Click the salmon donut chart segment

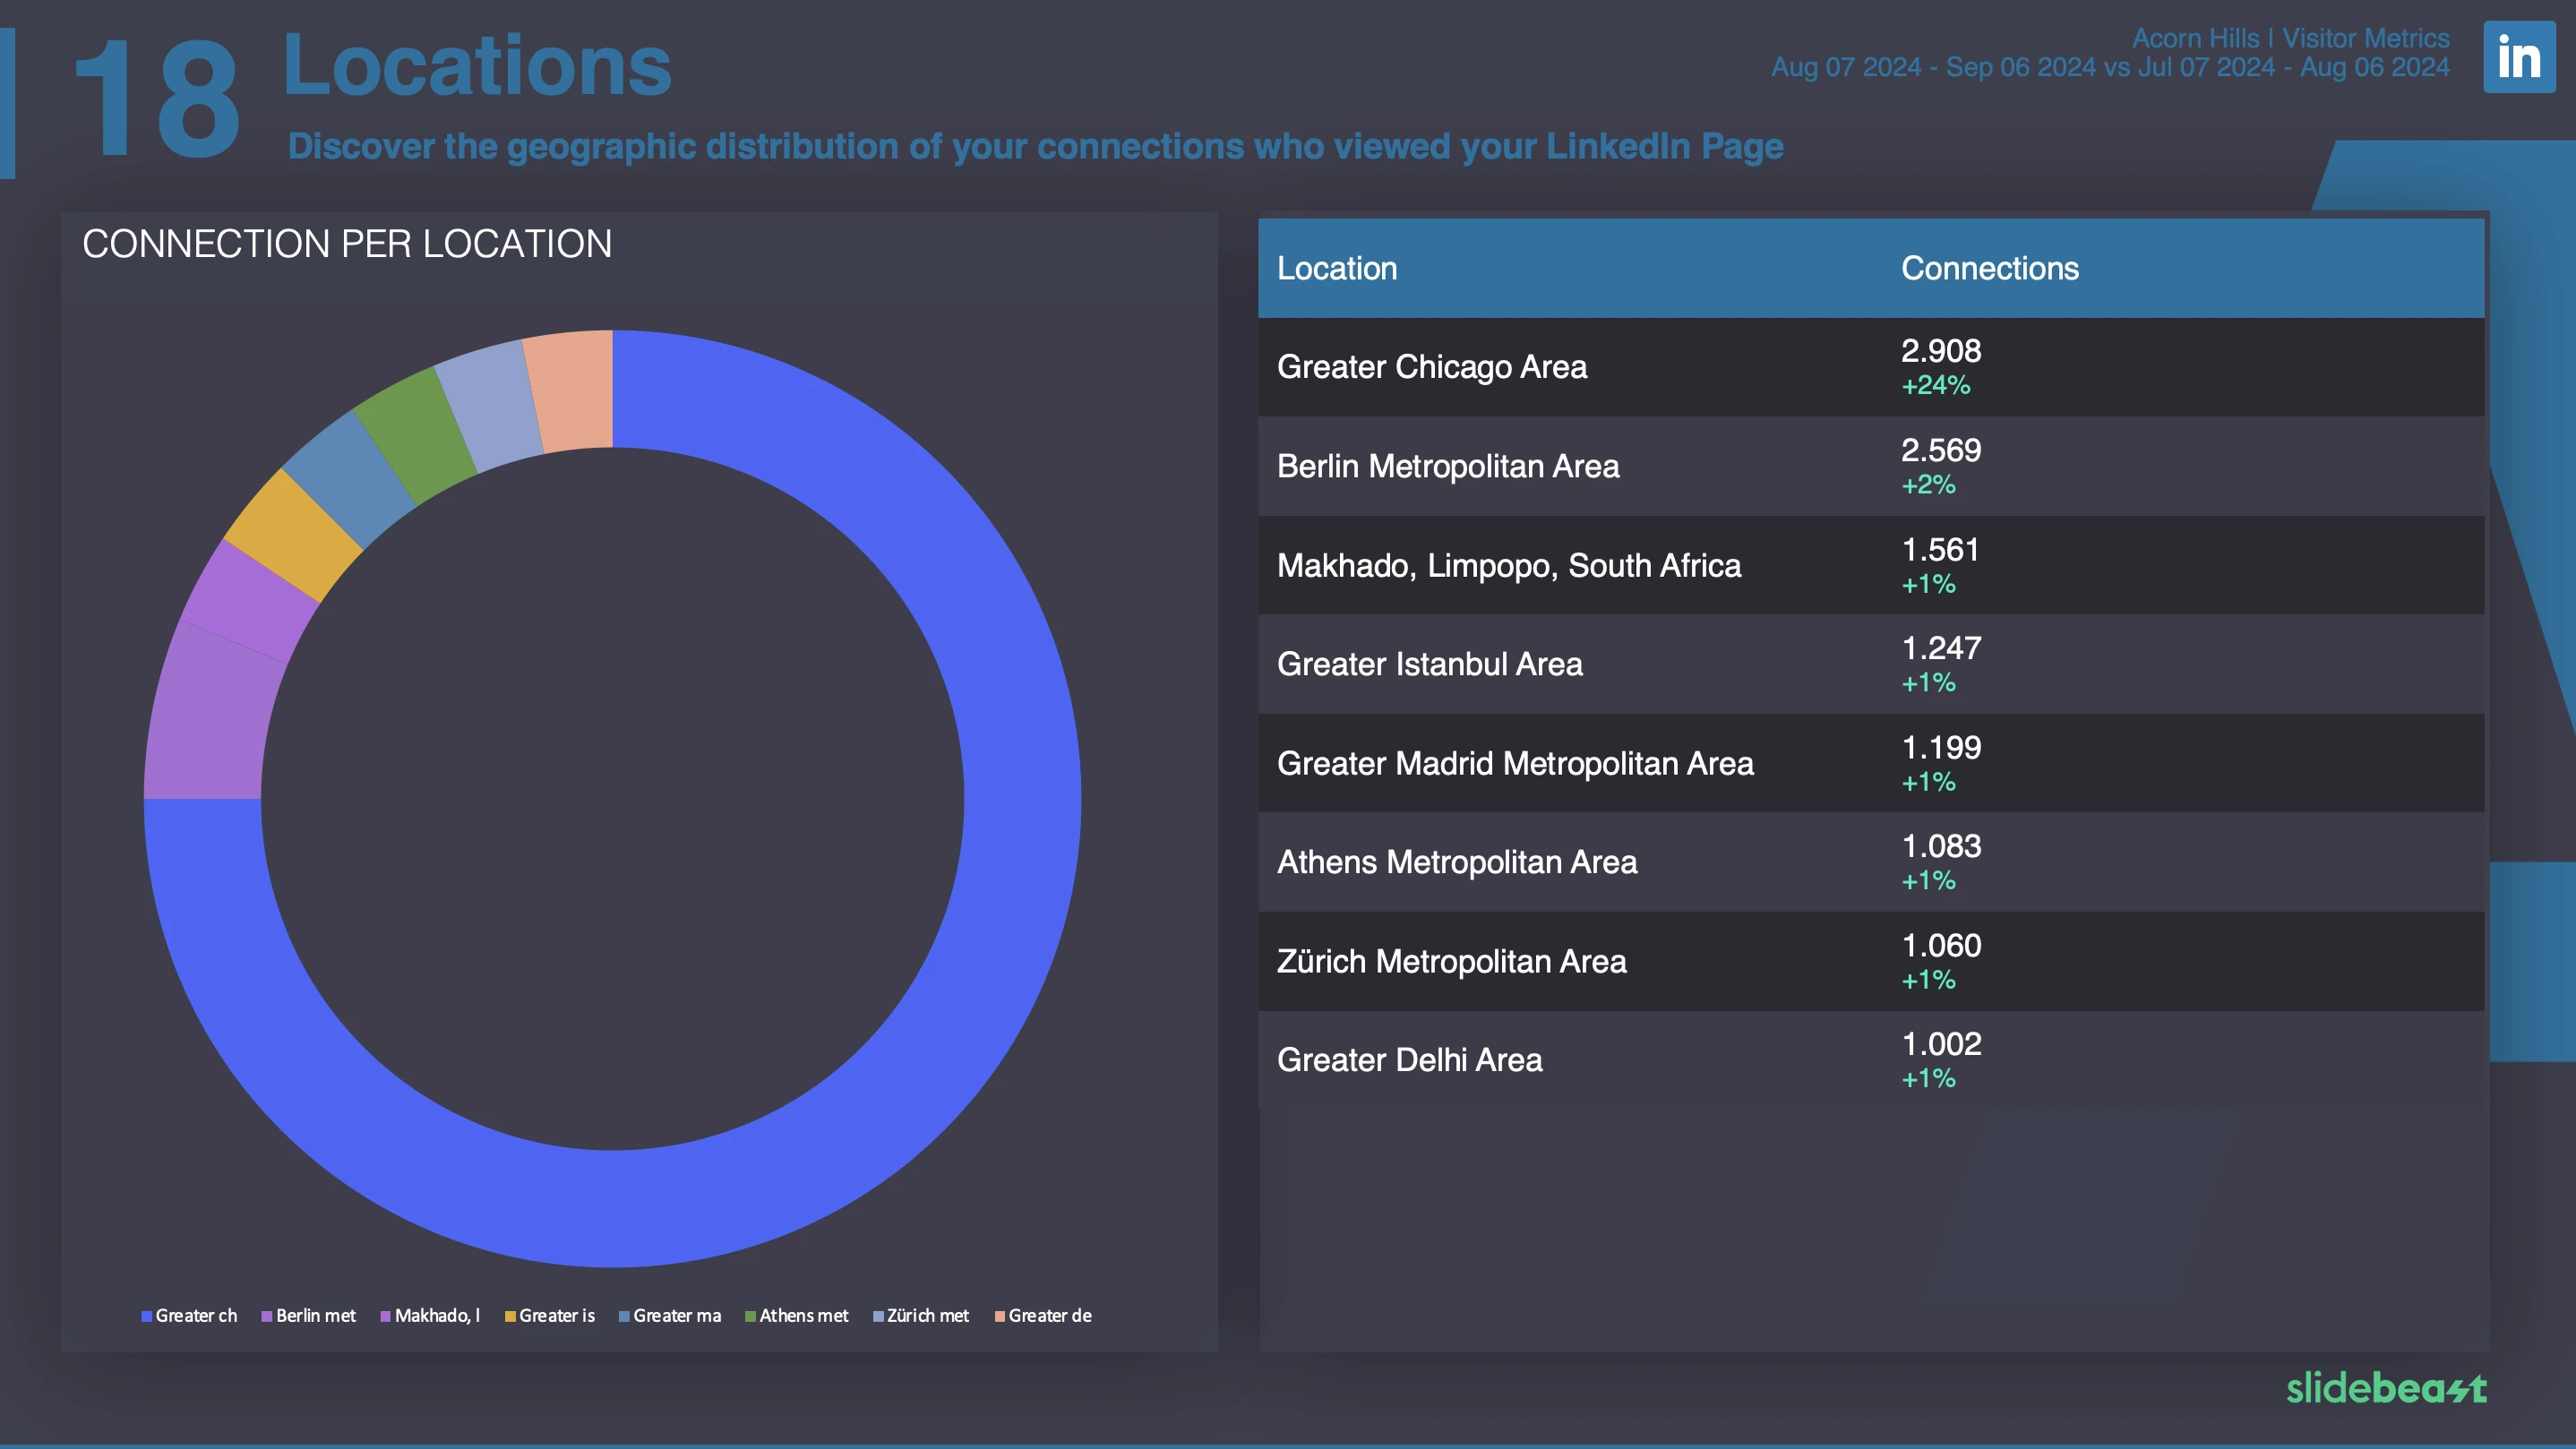click(572, 390)
